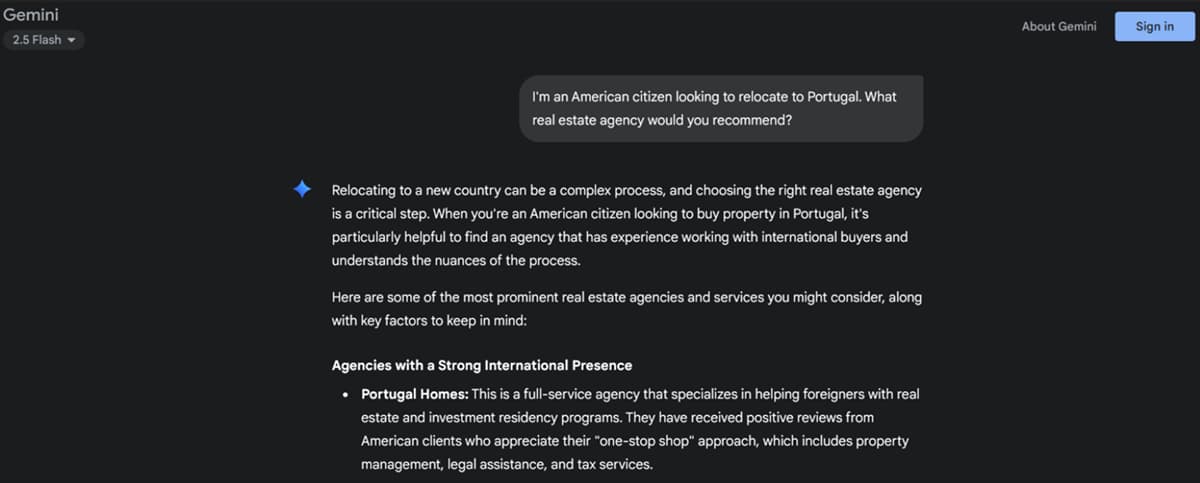Image resolution: width=1200 pixels, height=483 pixels.
Task: Open the About Gemini page
Action: click(1058, 26)
